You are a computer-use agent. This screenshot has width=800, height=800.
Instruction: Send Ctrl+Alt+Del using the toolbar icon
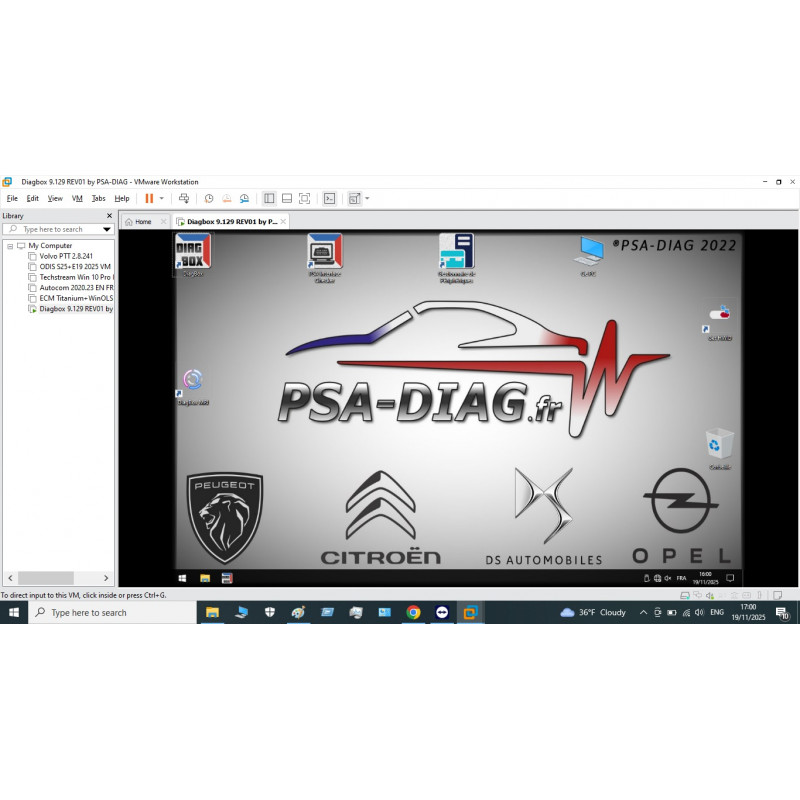pyautogui.click(x=183, y=198)
